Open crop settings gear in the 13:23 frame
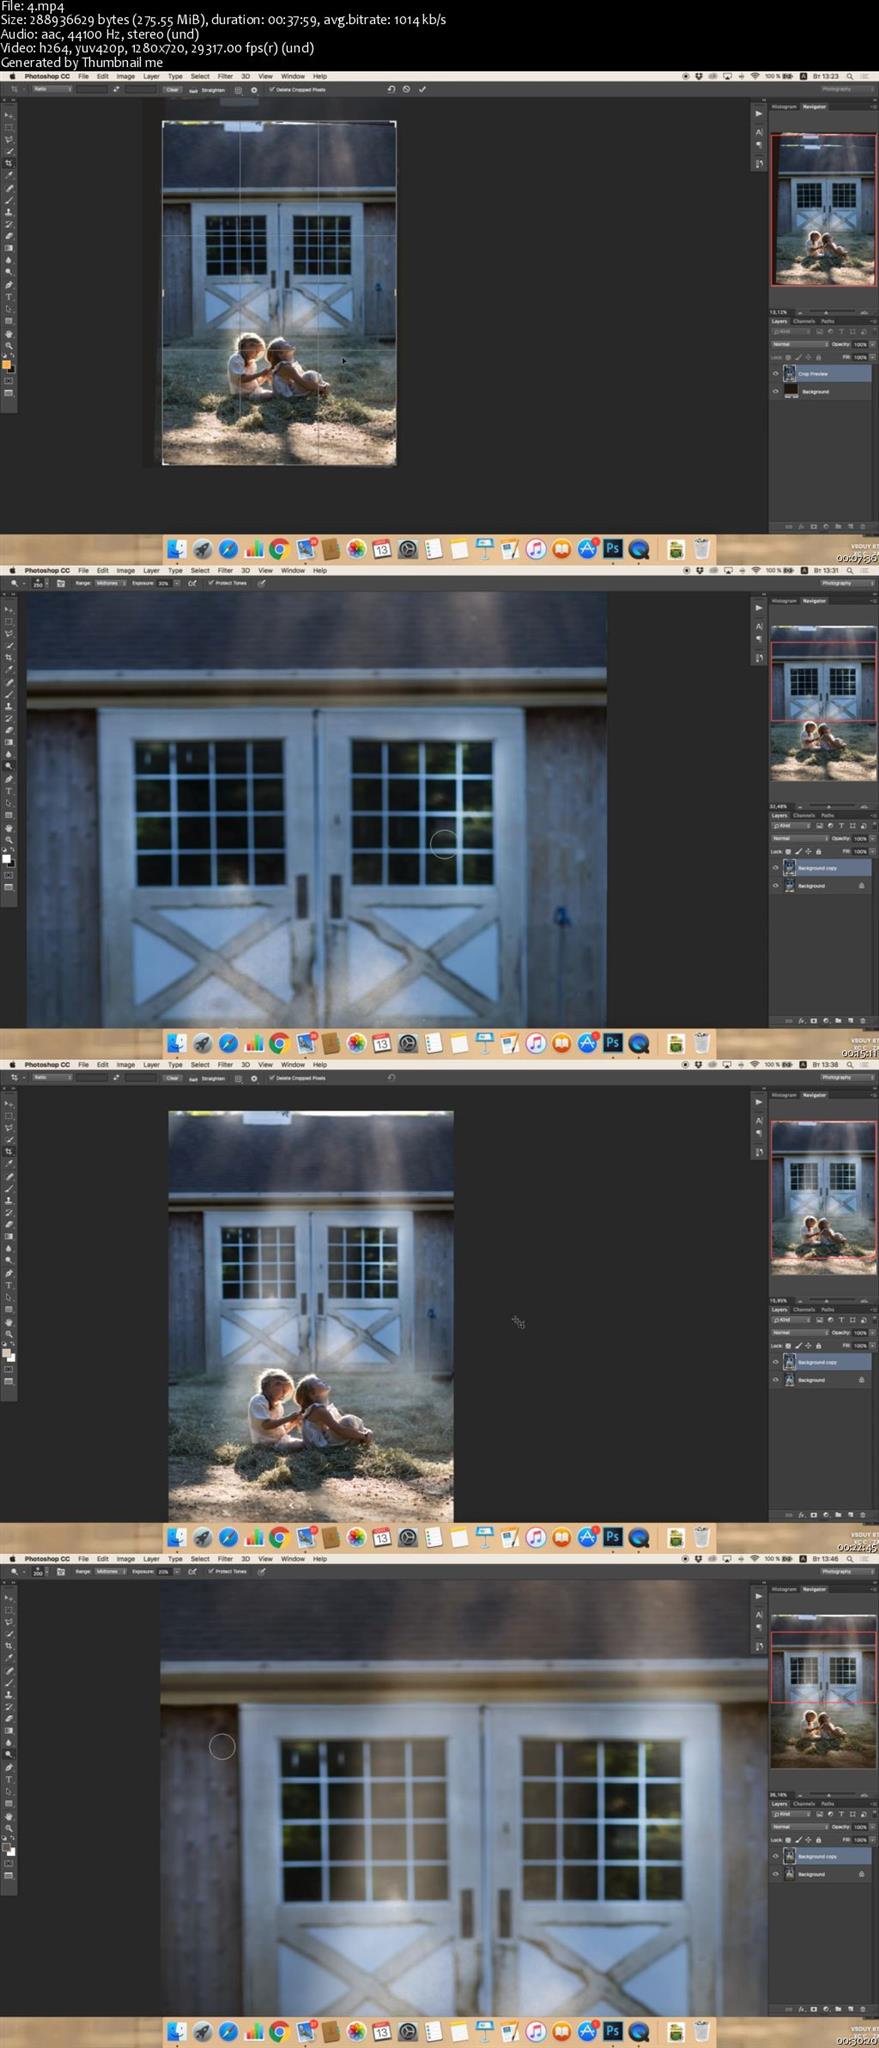Image resolution: width=879 pixels, height=2048 pixels. [x=254, y=90]
